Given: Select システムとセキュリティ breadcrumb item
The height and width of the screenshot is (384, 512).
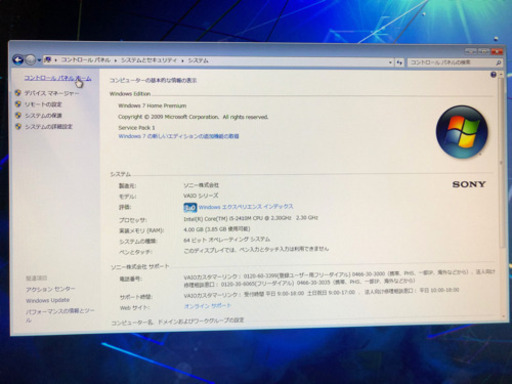Looking at the screenshot, I should (149, 60).
